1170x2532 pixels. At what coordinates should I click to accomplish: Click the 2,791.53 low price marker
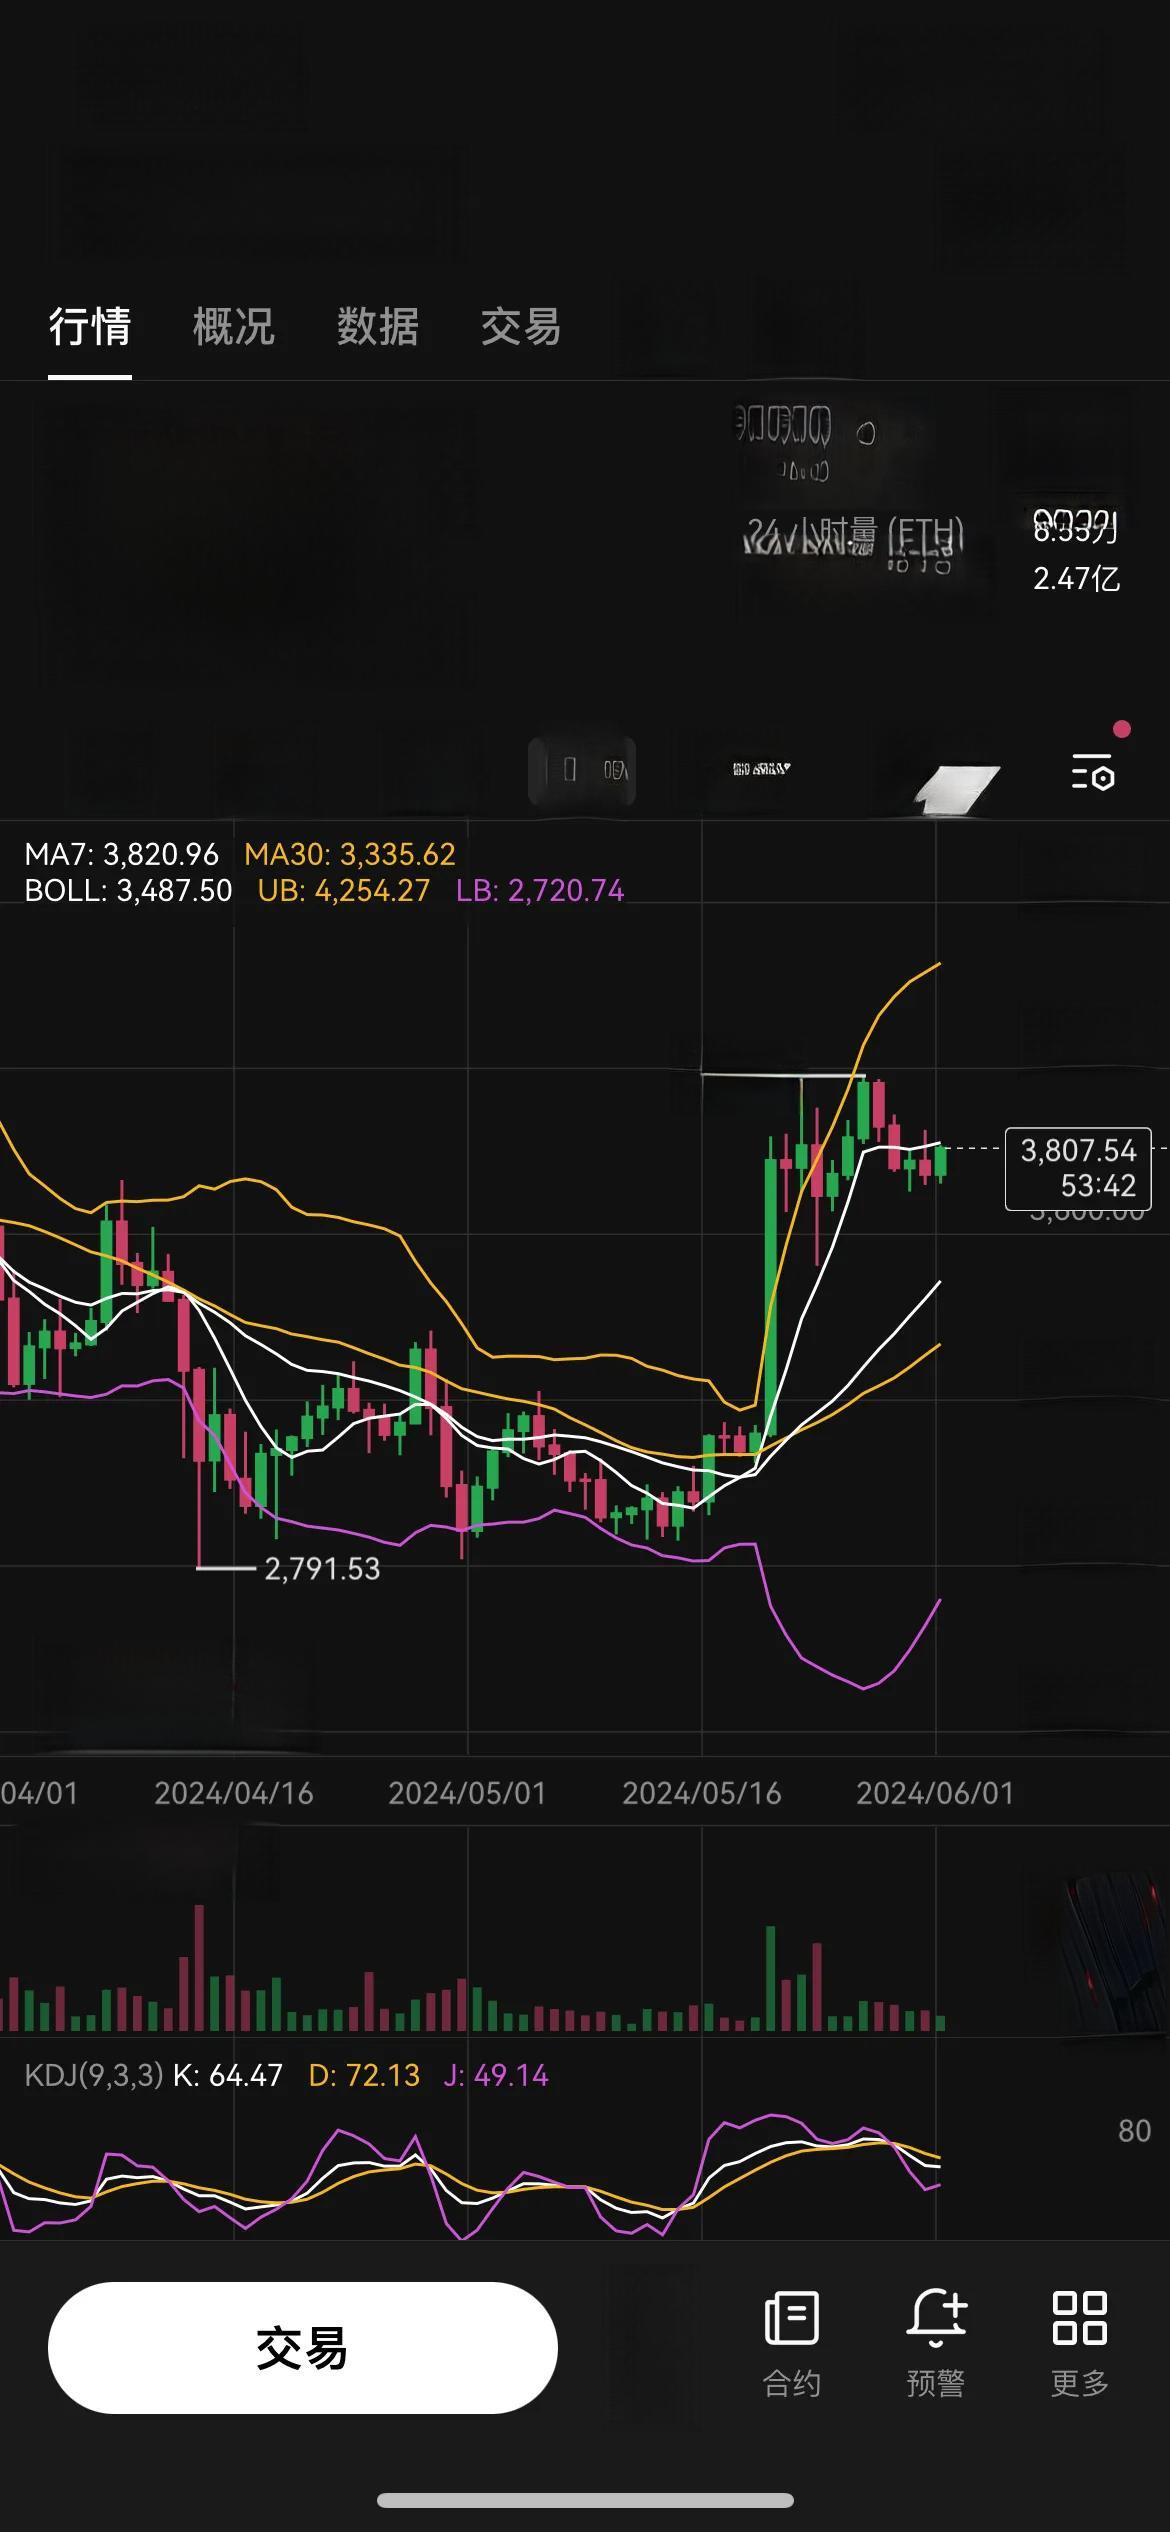pyautogui.click(x=322, y=1569)
